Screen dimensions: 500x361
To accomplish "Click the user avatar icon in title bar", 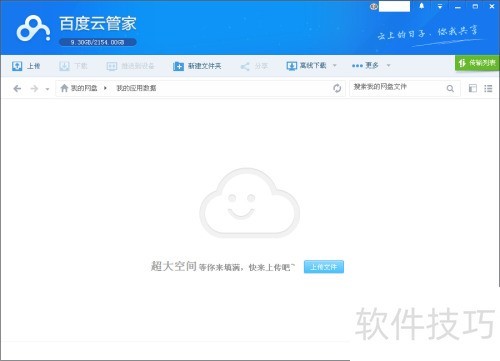I will pyautogui.click(x=374, y=6).
